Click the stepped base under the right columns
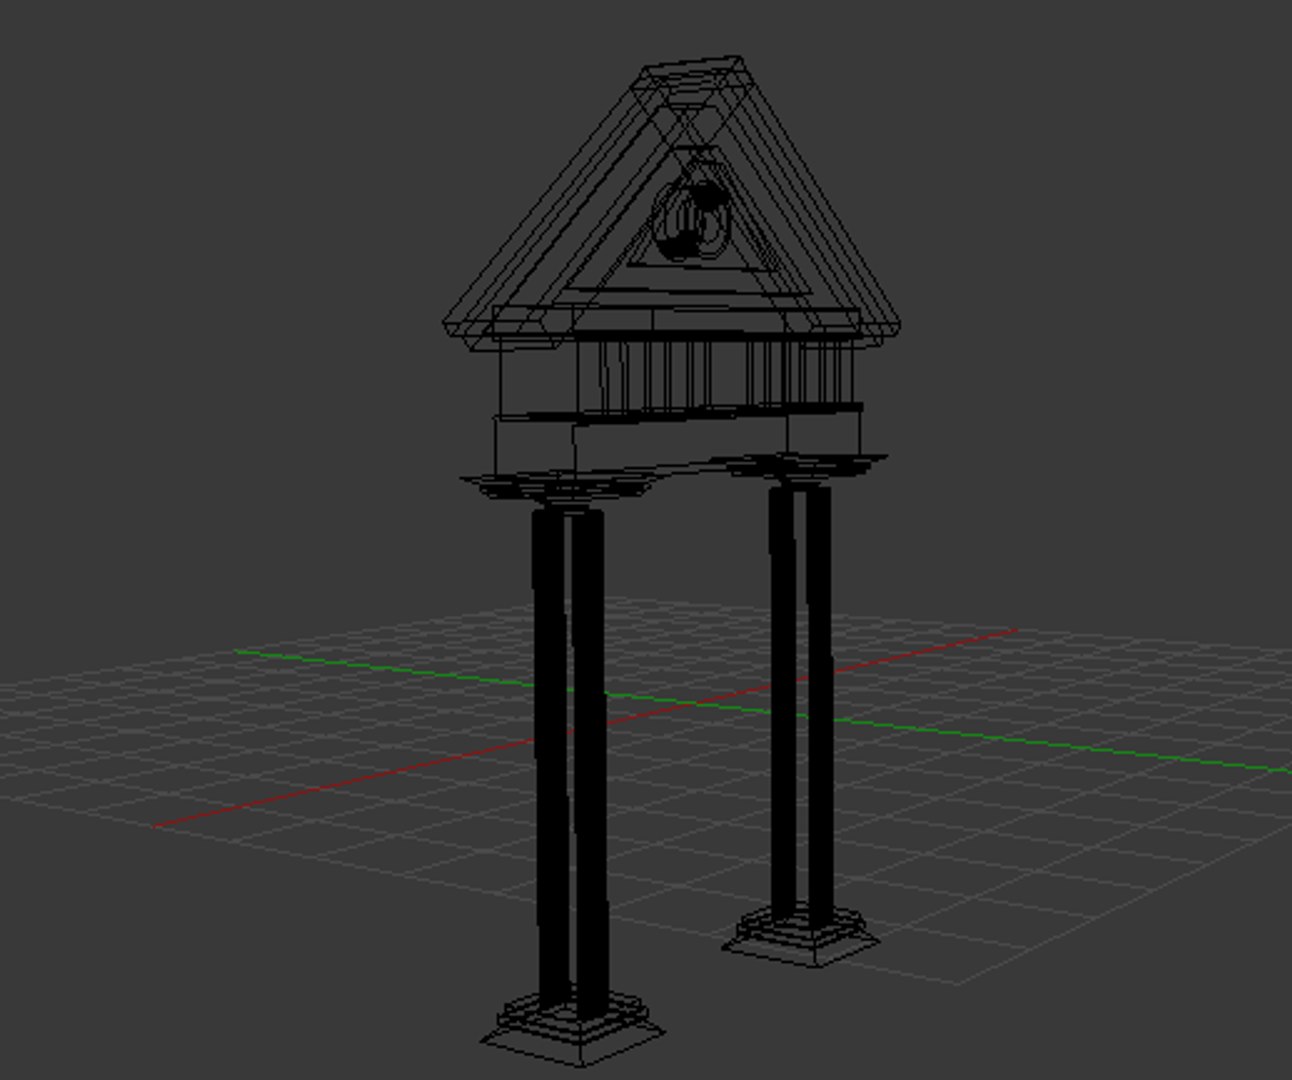This screenshot has height=1080, width=1292. [801, 936]
